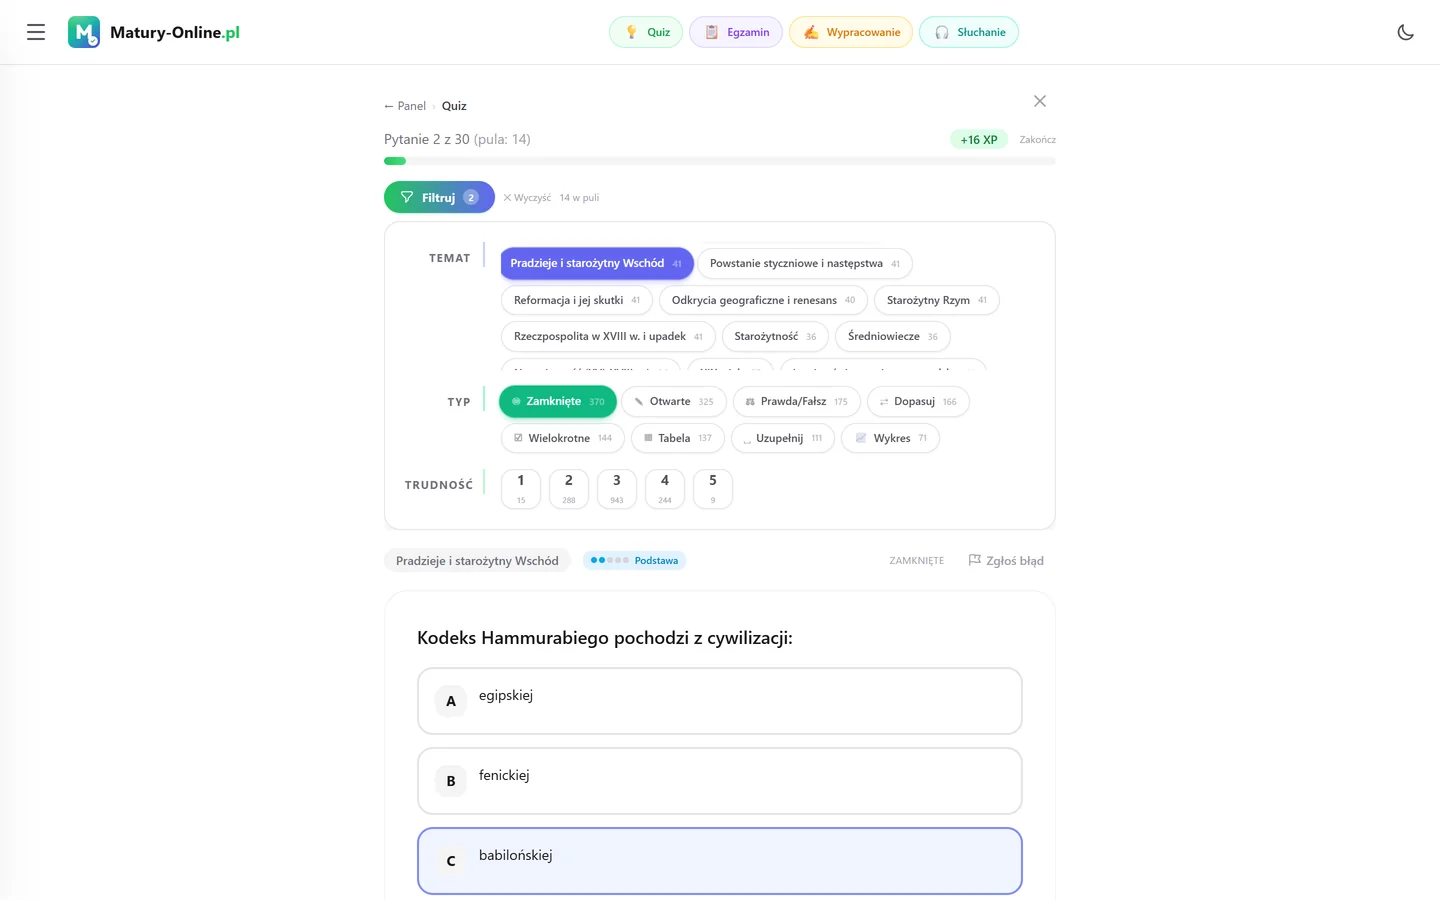This screenshot has height=900, width=1440.
Task: Click the Matury-Online.pl logo
Action: (x=154, y=32)
